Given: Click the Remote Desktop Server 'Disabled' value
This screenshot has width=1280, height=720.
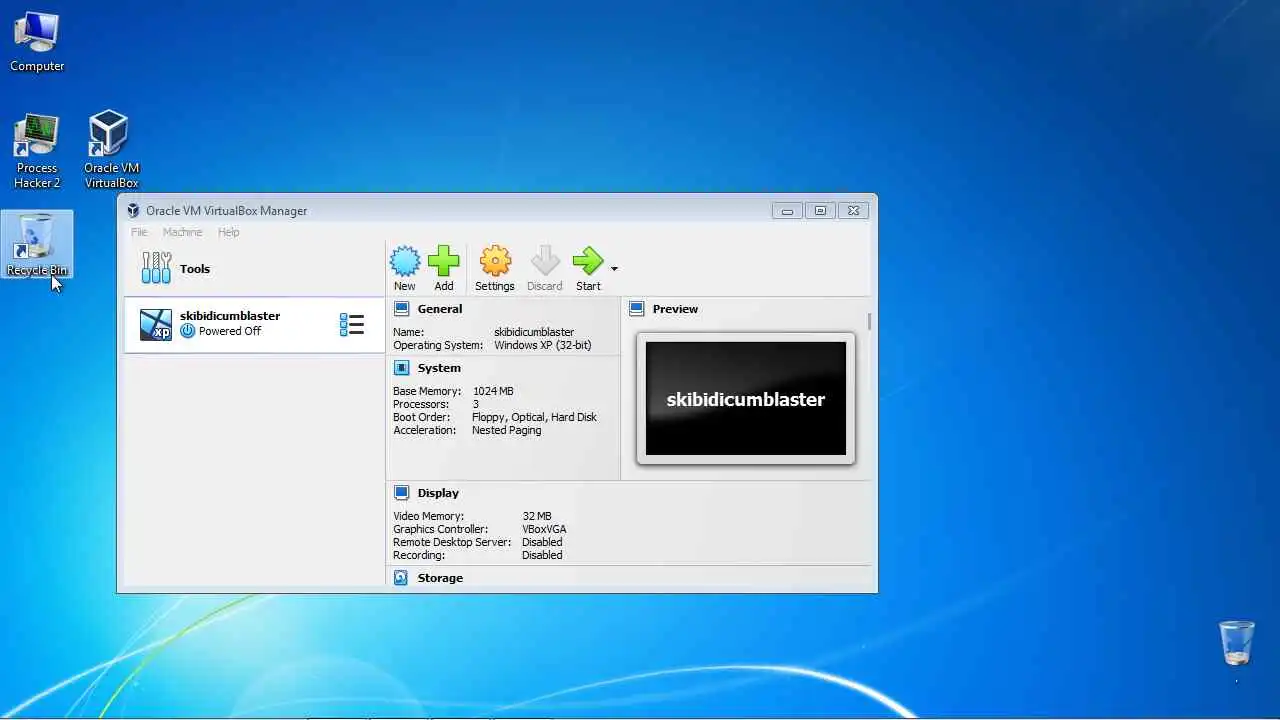Looking at the screenshot, I should (542, 542).
